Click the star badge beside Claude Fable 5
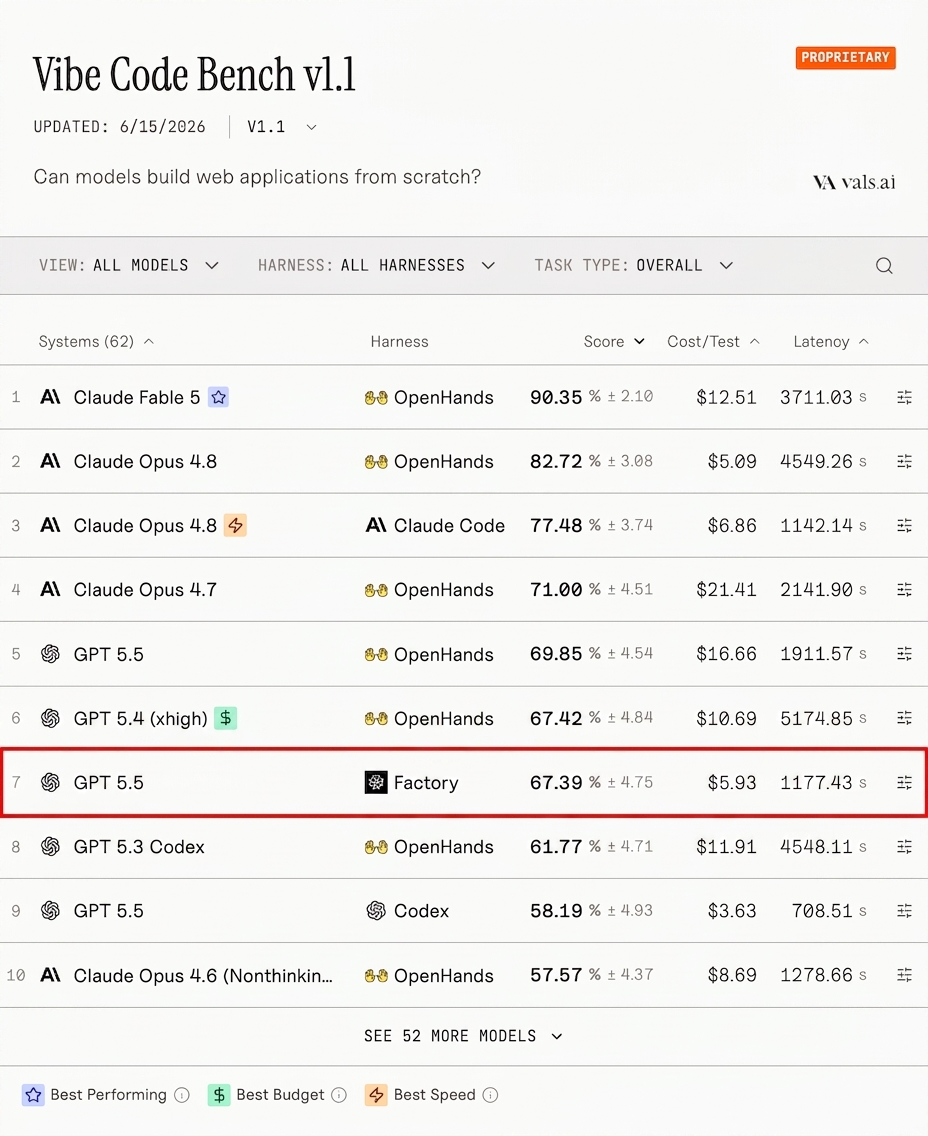The width and height of the screenshot is (928, 1136). [x=219, y=397]
